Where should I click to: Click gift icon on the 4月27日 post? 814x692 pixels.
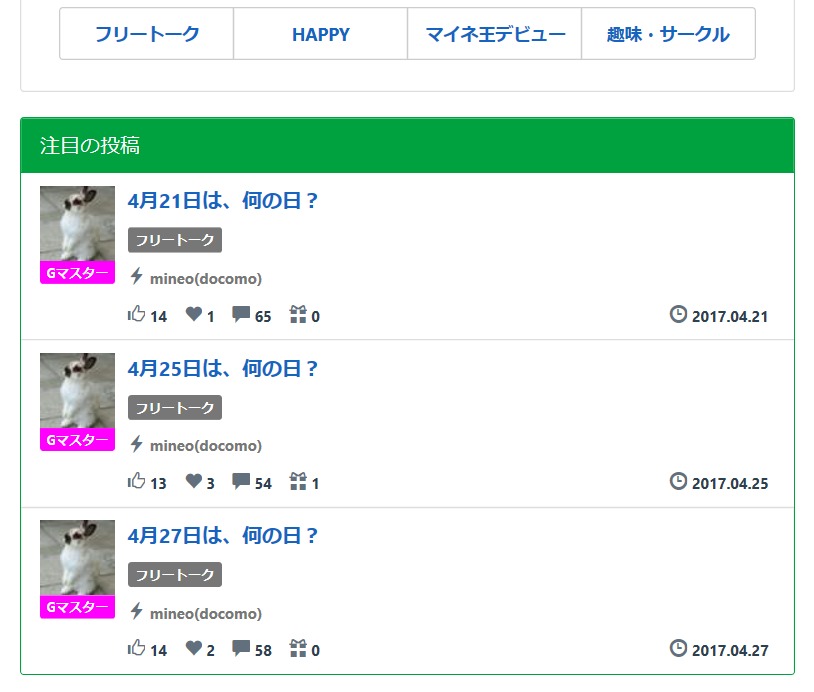click(298, 649)
